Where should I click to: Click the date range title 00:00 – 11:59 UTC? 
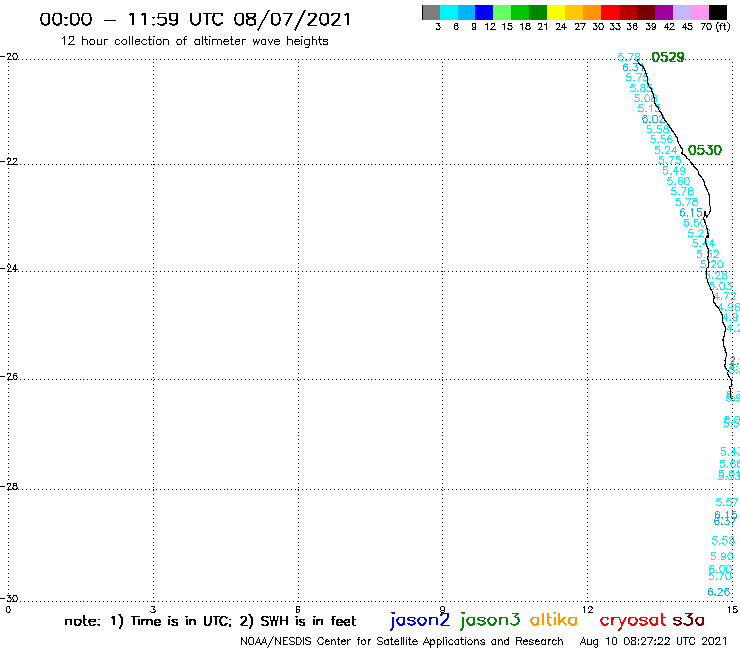pos(195,20)
